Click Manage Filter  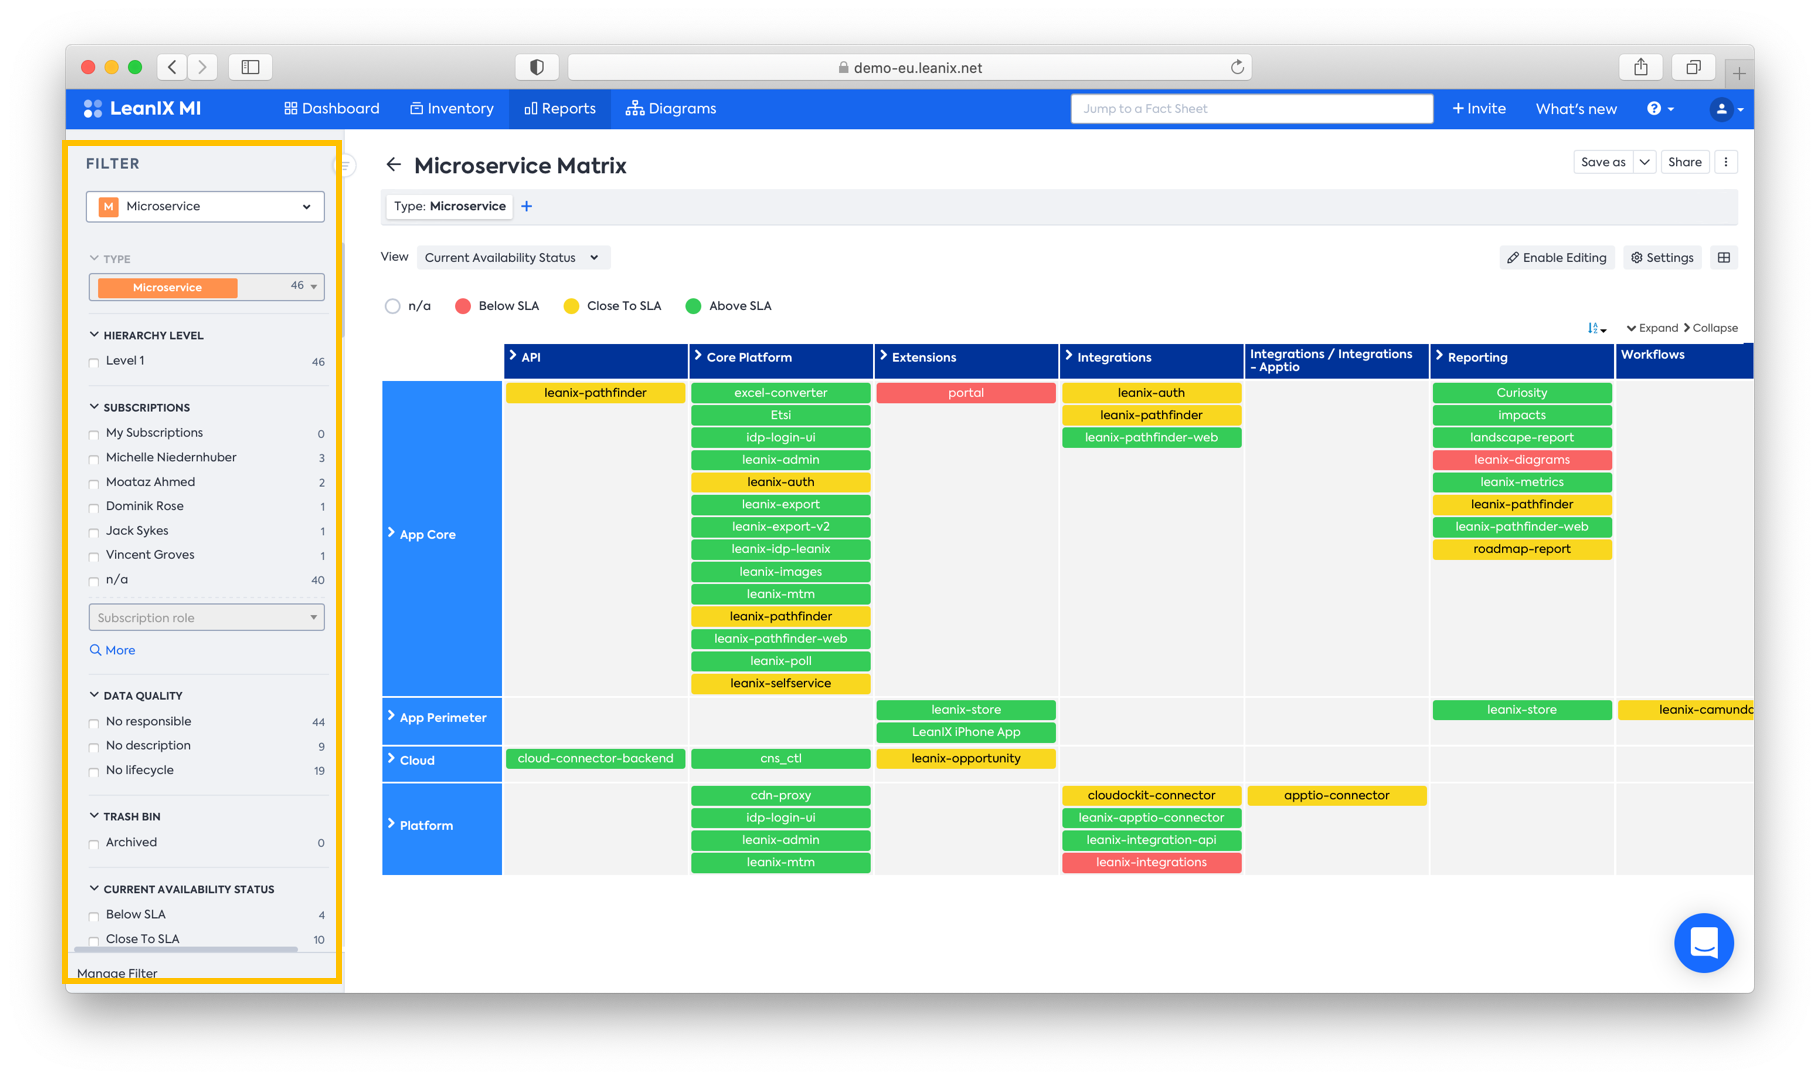[x=117, y=973]
